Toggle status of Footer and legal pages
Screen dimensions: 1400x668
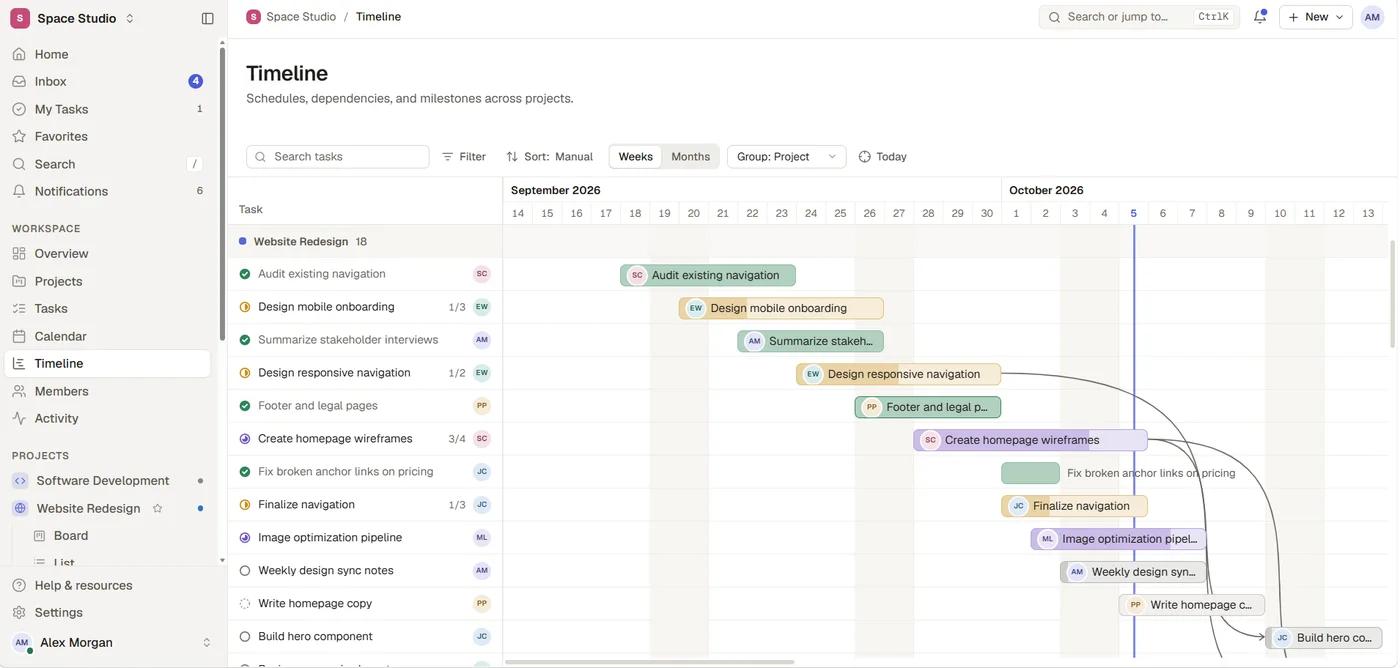coord(245,406)
